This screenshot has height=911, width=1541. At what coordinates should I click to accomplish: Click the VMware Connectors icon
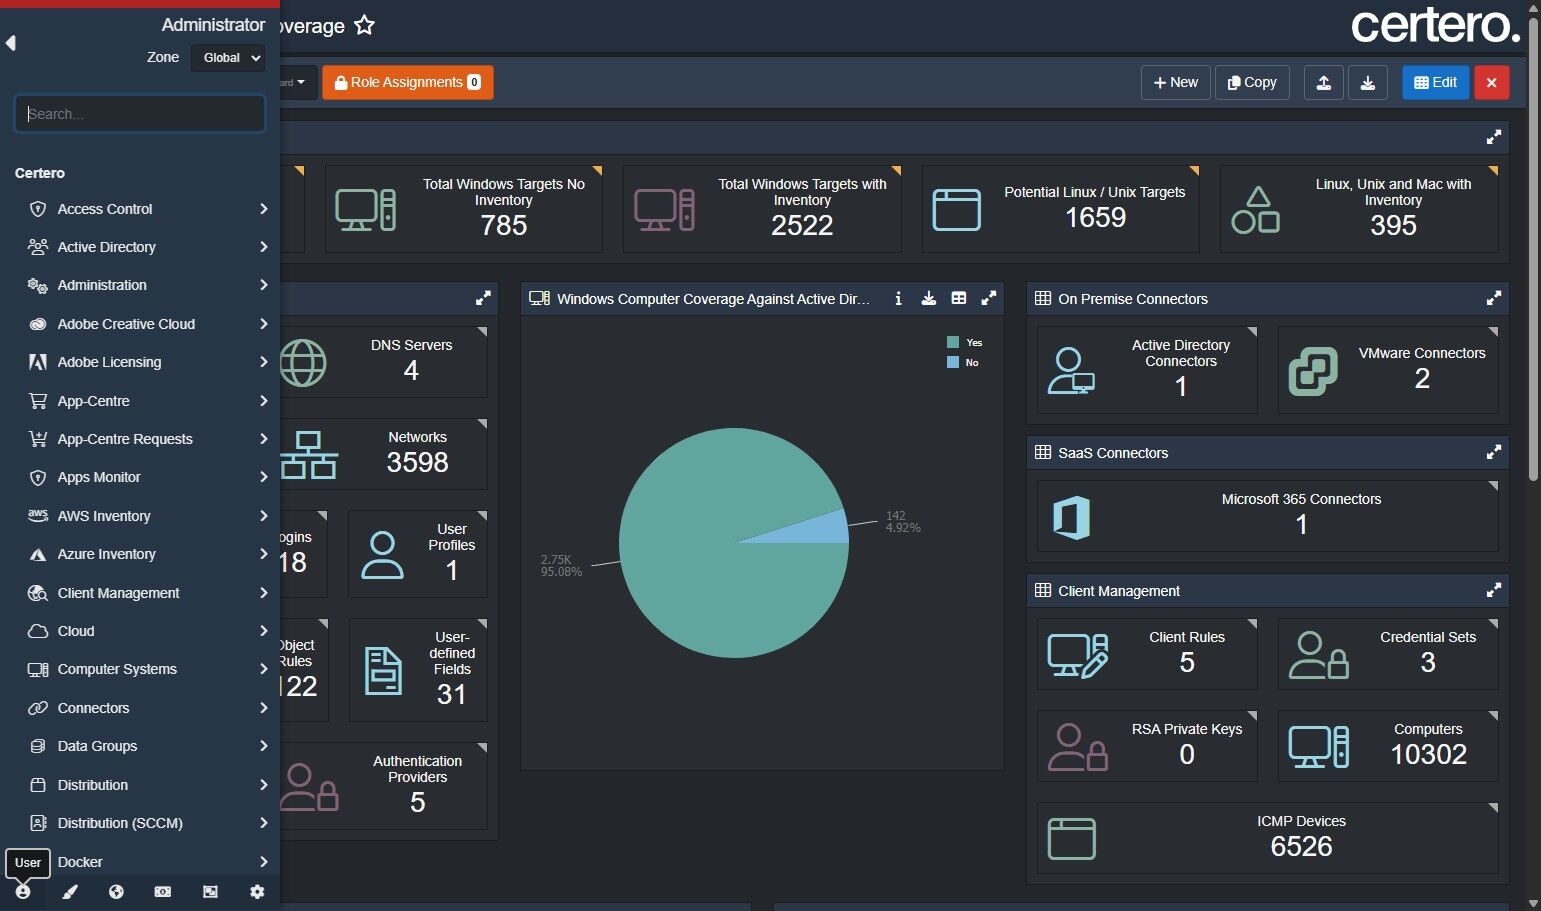[x=1313, y=371]
